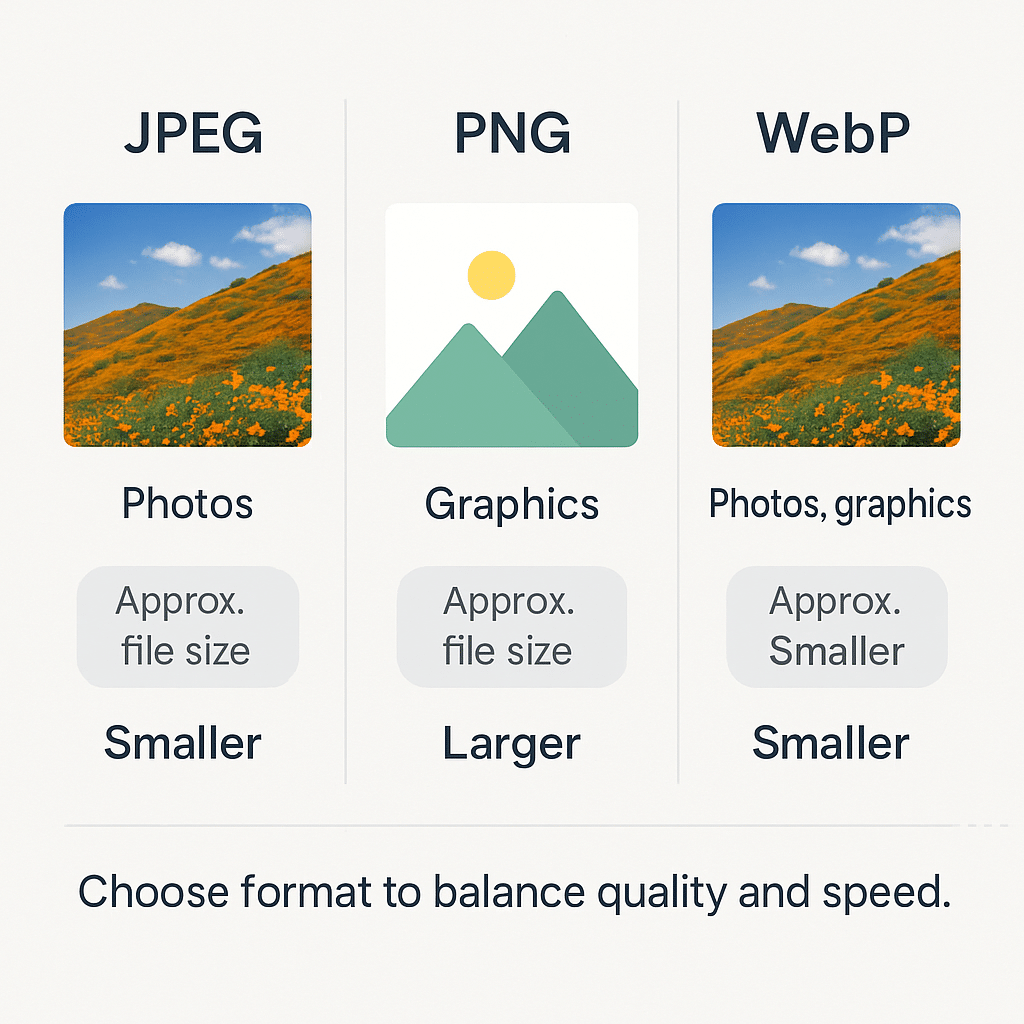Click the Photos, graphics label under WebP
Screen dimensions: 1024x1024
click(840, 505)
